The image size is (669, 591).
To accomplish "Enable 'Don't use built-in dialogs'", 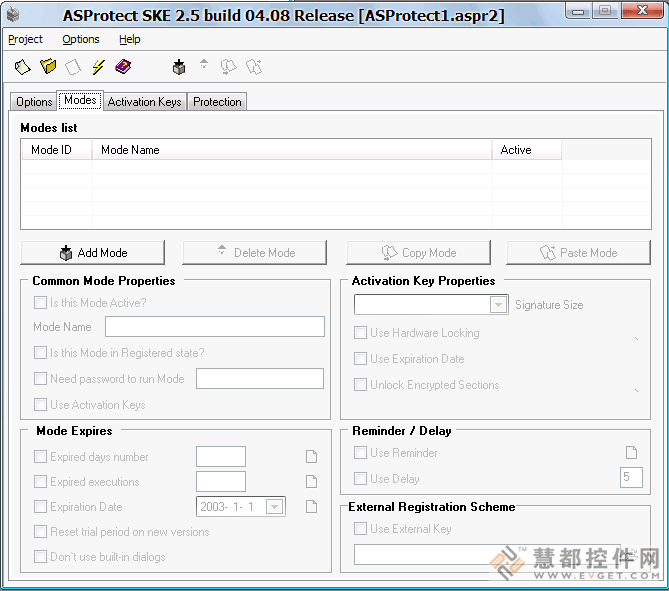I will [x=40, y=556].
